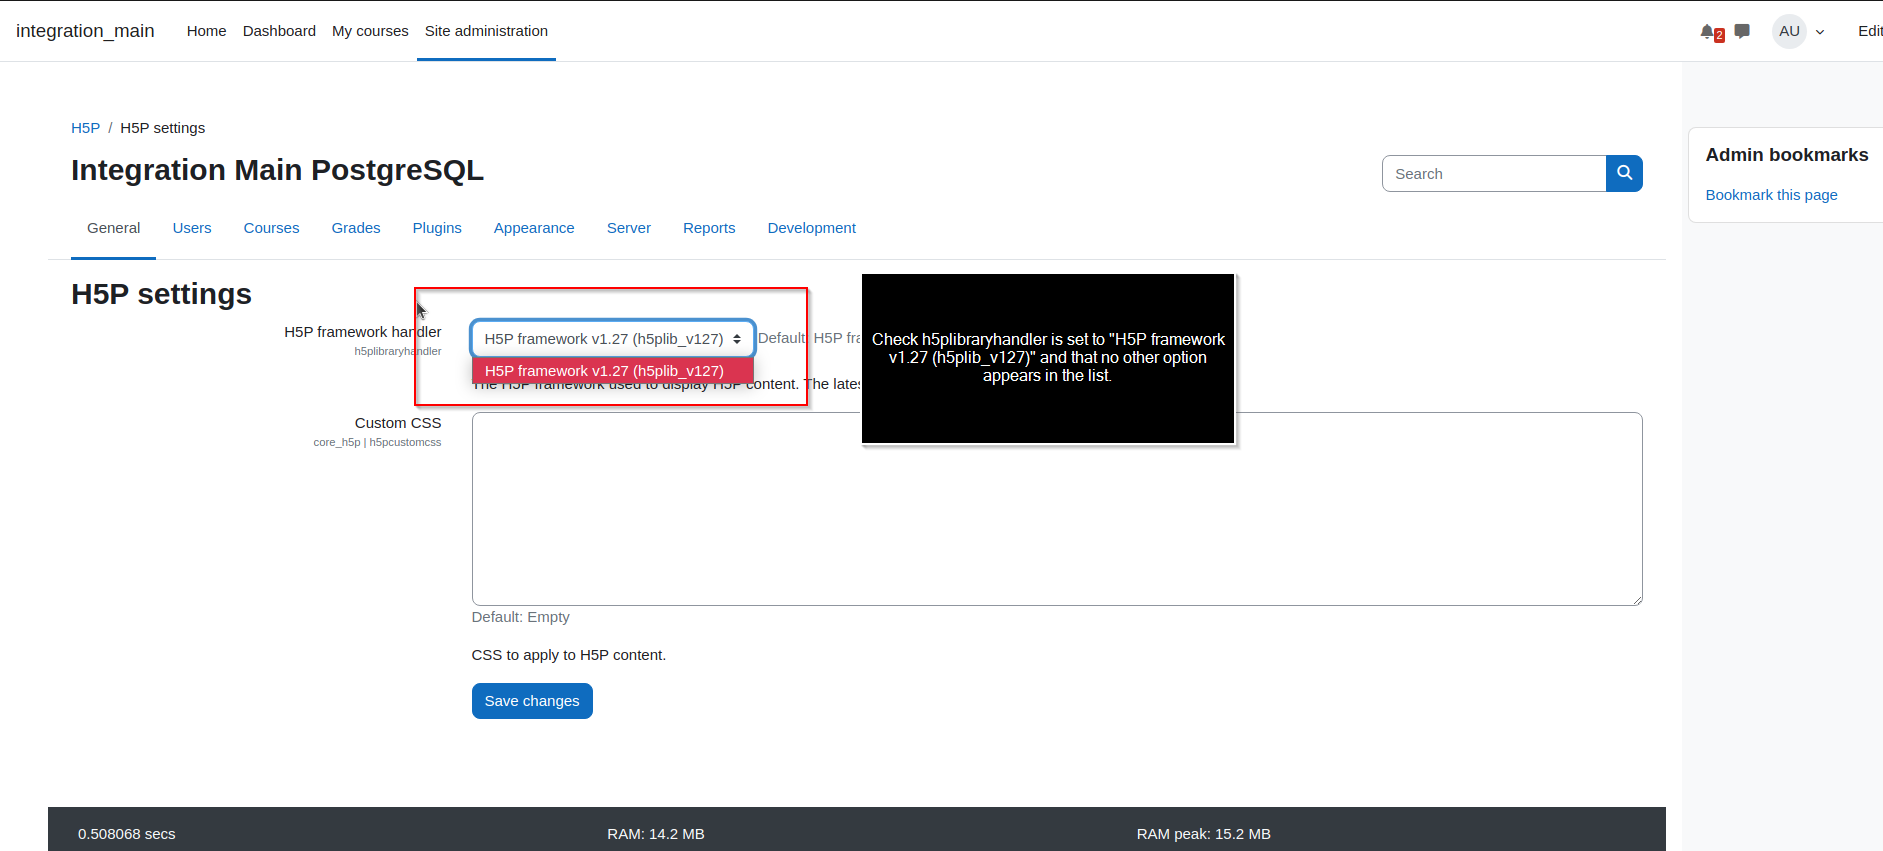The image size is (1883, 851).
Task: Open the Grades tab
Action: (356, 228)
